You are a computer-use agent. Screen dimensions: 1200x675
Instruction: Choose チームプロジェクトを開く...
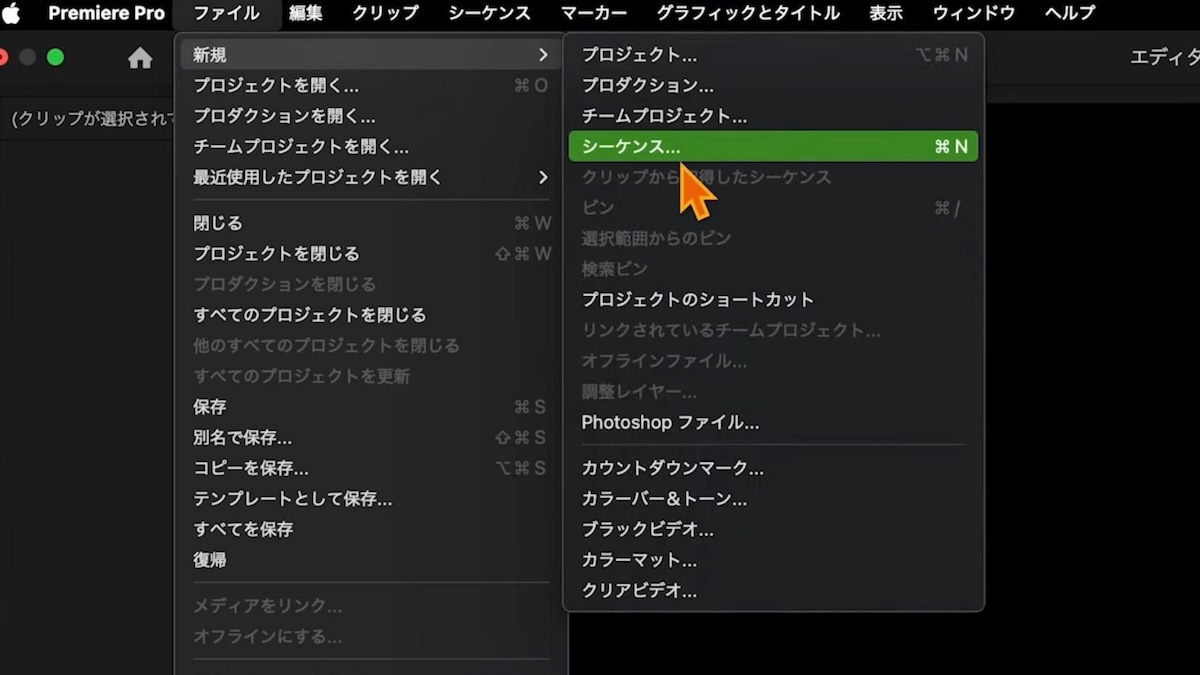point(370,147)
